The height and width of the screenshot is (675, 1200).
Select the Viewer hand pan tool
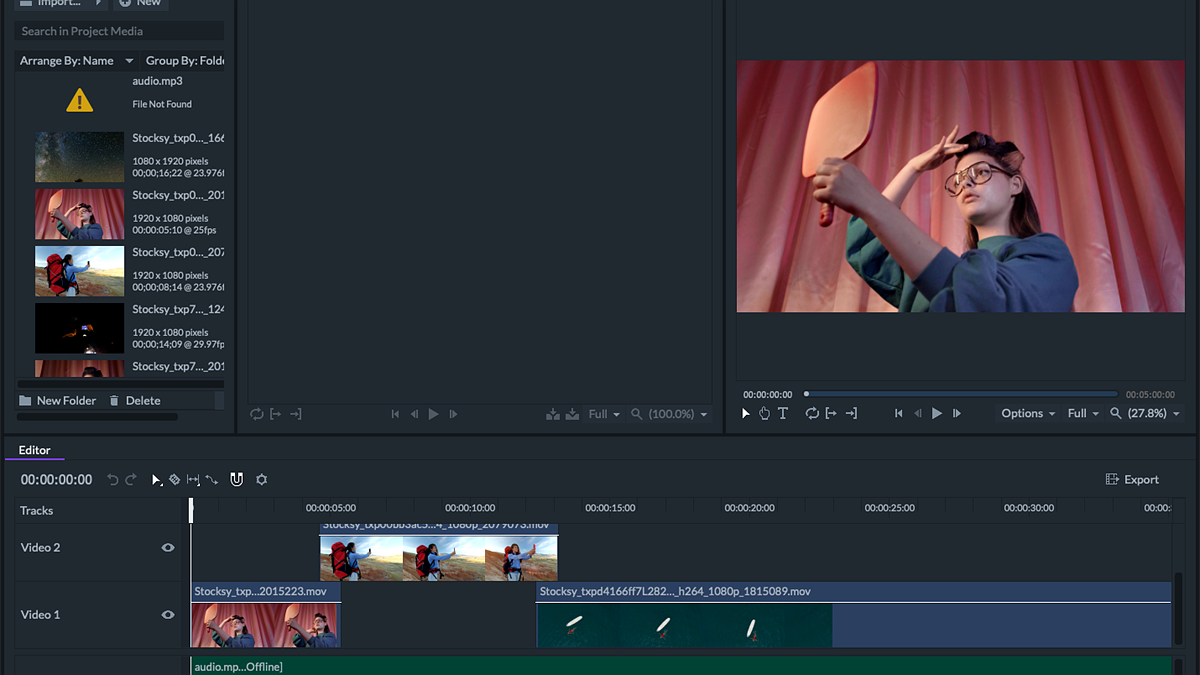(764, 413)
